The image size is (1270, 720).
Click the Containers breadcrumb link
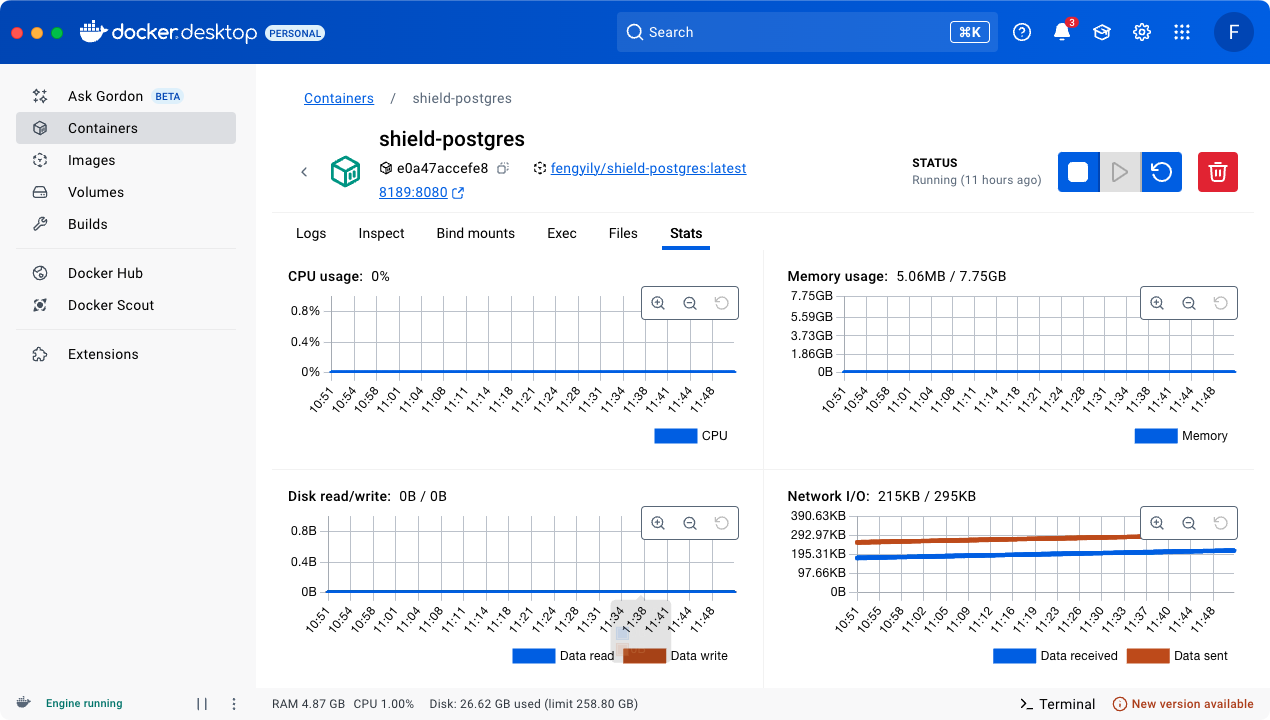click(339, 98)
